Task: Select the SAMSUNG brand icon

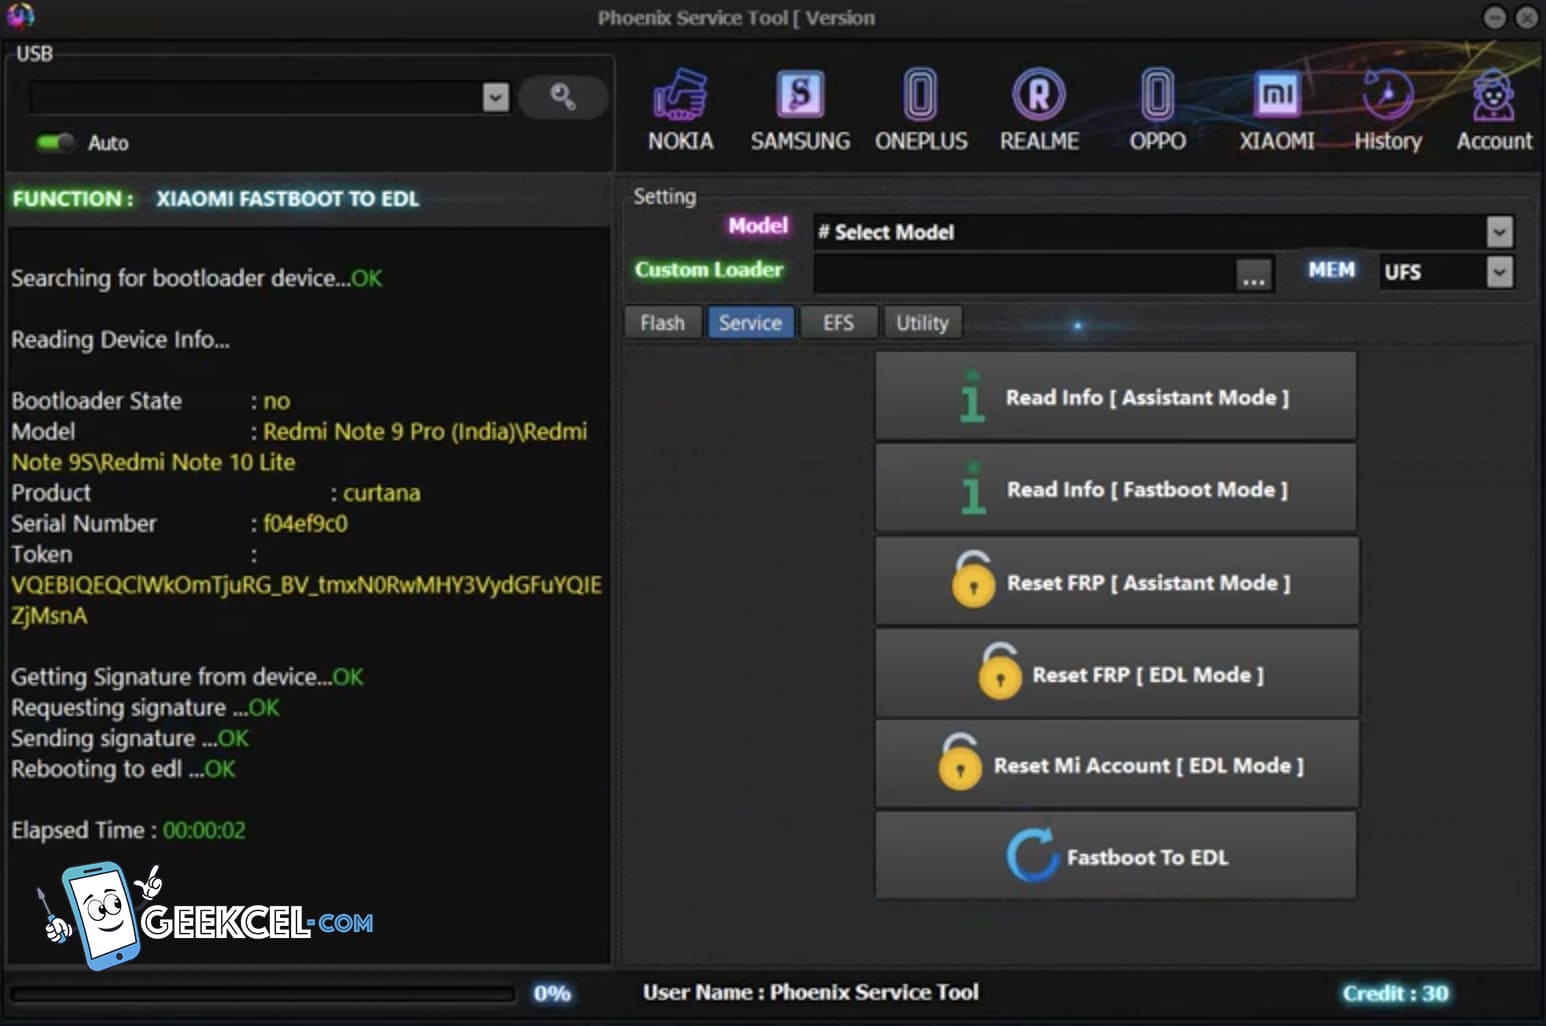Action: pyautogui.click(x=800, y=110)
